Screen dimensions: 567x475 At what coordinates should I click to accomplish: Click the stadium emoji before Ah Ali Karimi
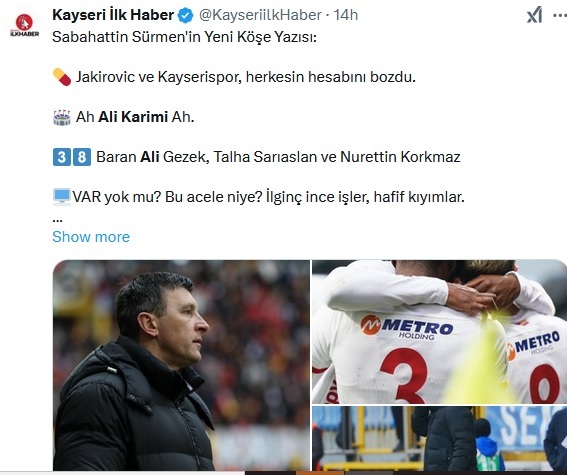point(62,117)
